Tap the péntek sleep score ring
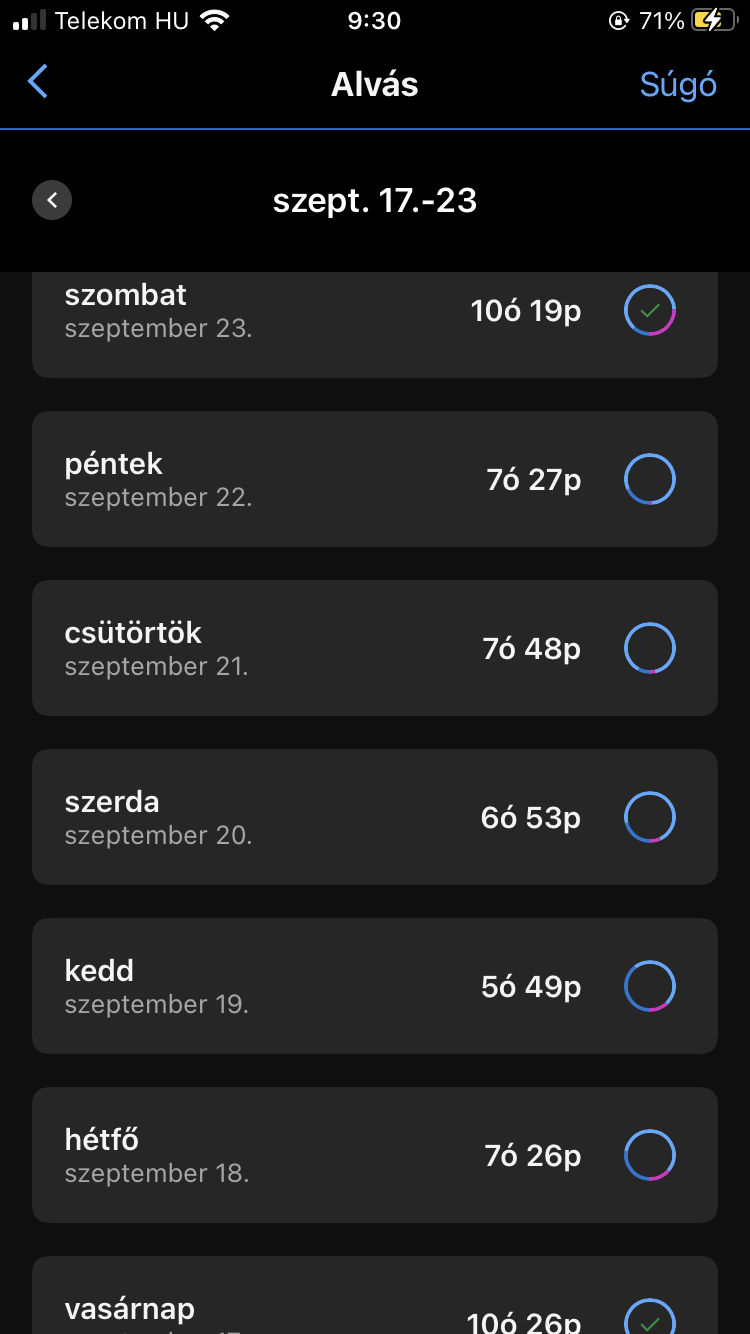This screenshot has width=750, height=1334. tap(650, 479)
